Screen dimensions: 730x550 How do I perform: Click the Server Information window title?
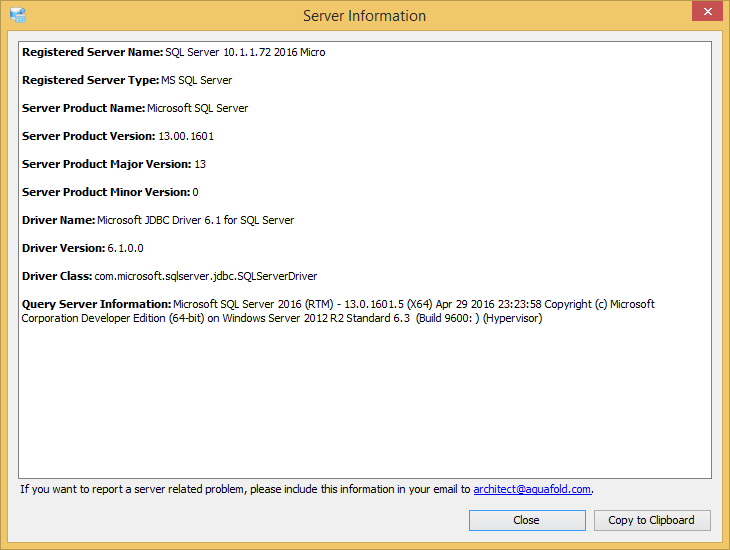[365, 16]
